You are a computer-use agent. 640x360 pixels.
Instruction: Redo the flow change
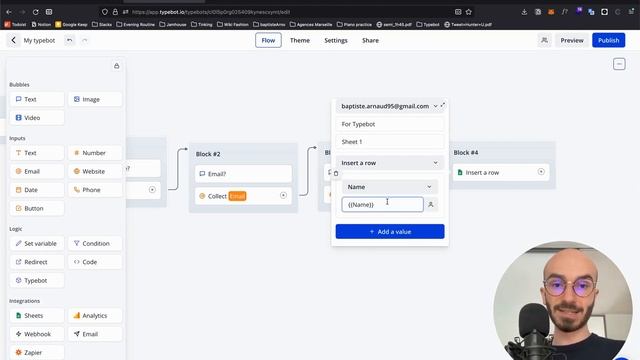[84, 40]
